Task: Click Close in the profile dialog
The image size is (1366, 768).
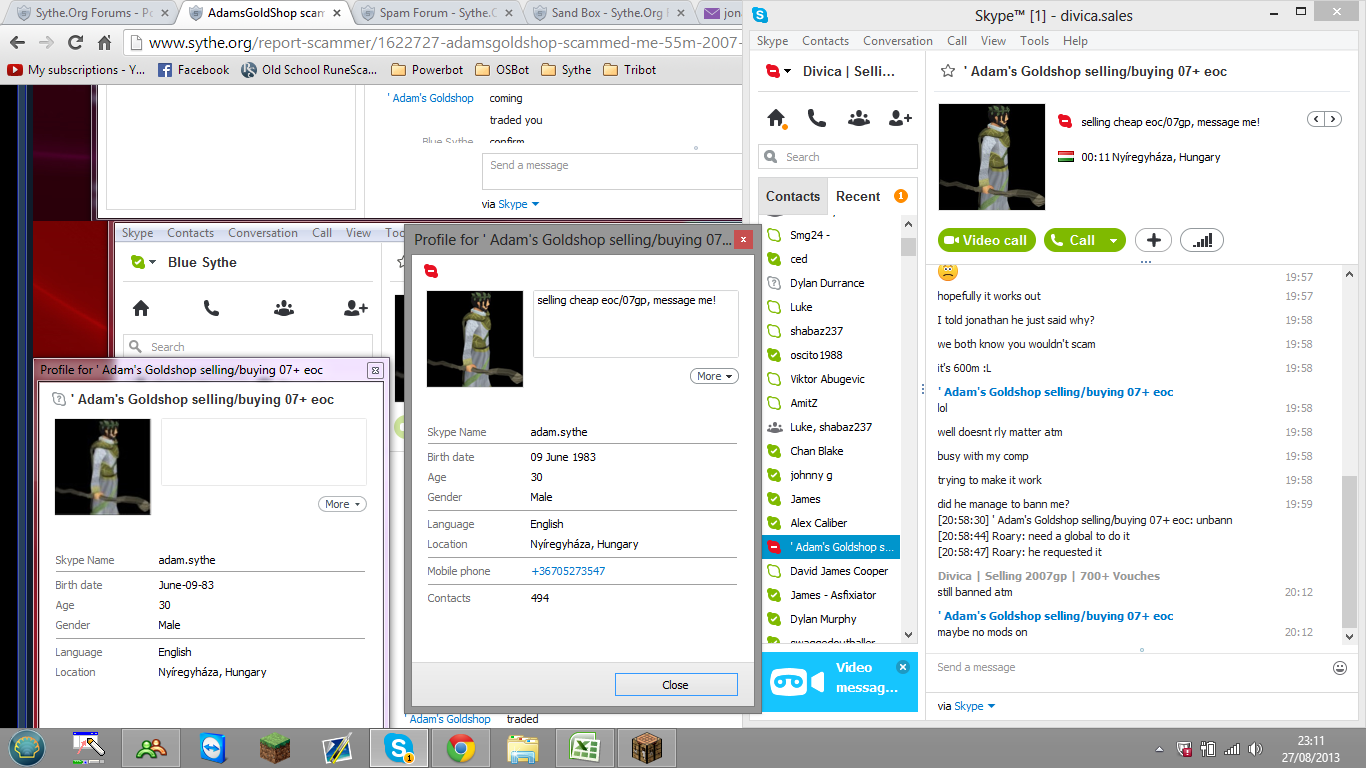Action: click(x=676, y=685)
